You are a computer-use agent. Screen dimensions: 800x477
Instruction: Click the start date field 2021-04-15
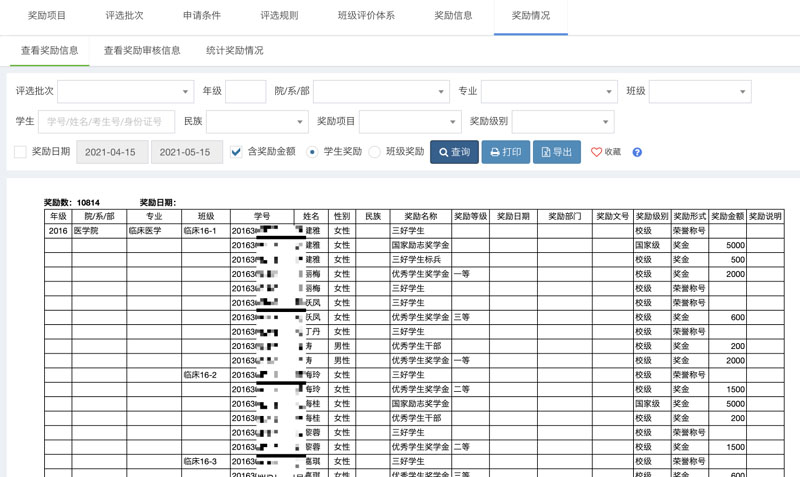(x=111, y=152)
